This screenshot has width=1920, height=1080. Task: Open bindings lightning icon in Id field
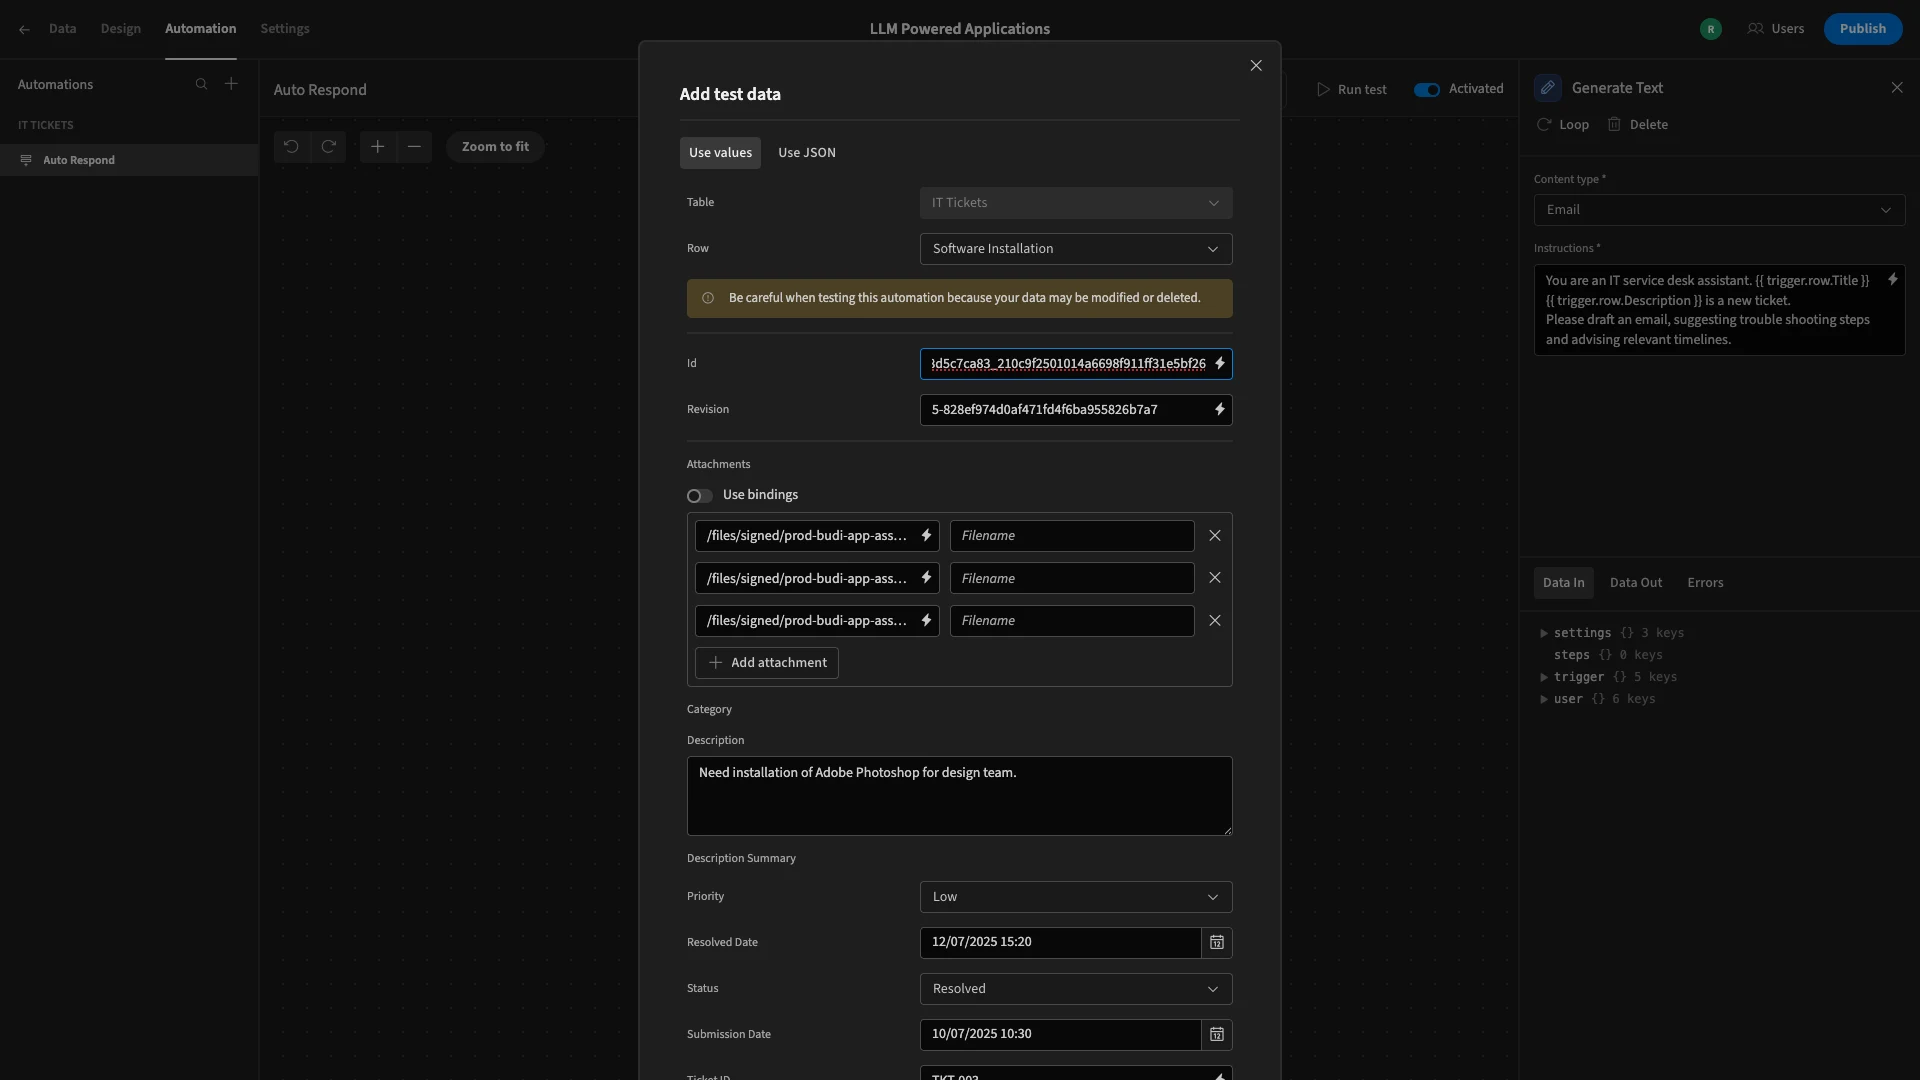pos(1219,364)
